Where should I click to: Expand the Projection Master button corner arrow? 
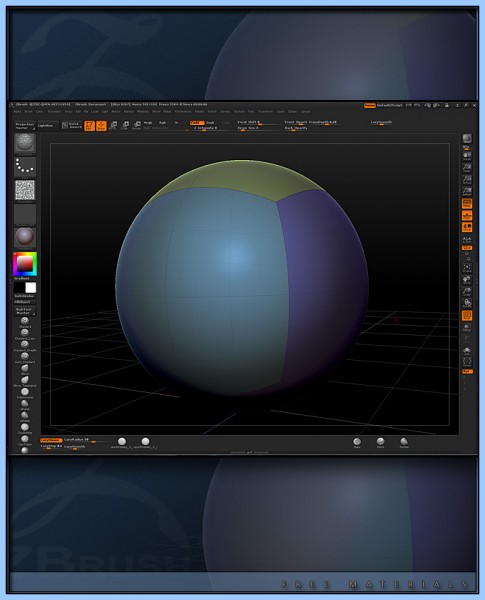click(x=34, y=129)
